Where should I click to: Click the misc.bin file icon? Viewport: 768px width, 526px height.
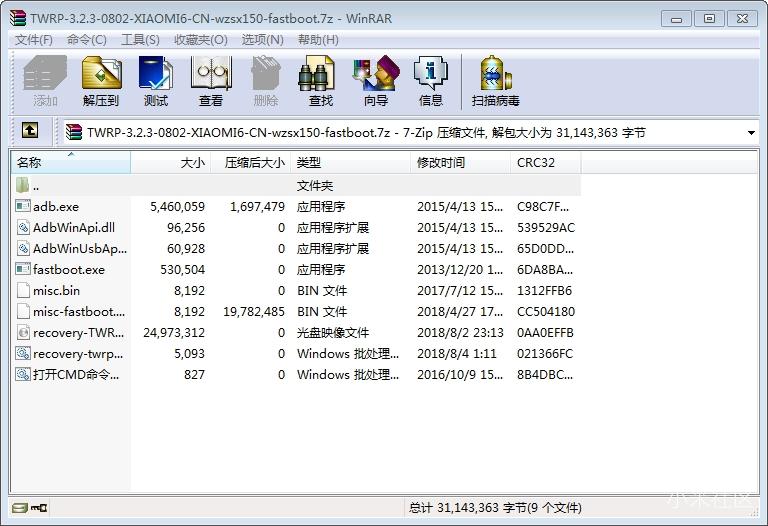23,290
